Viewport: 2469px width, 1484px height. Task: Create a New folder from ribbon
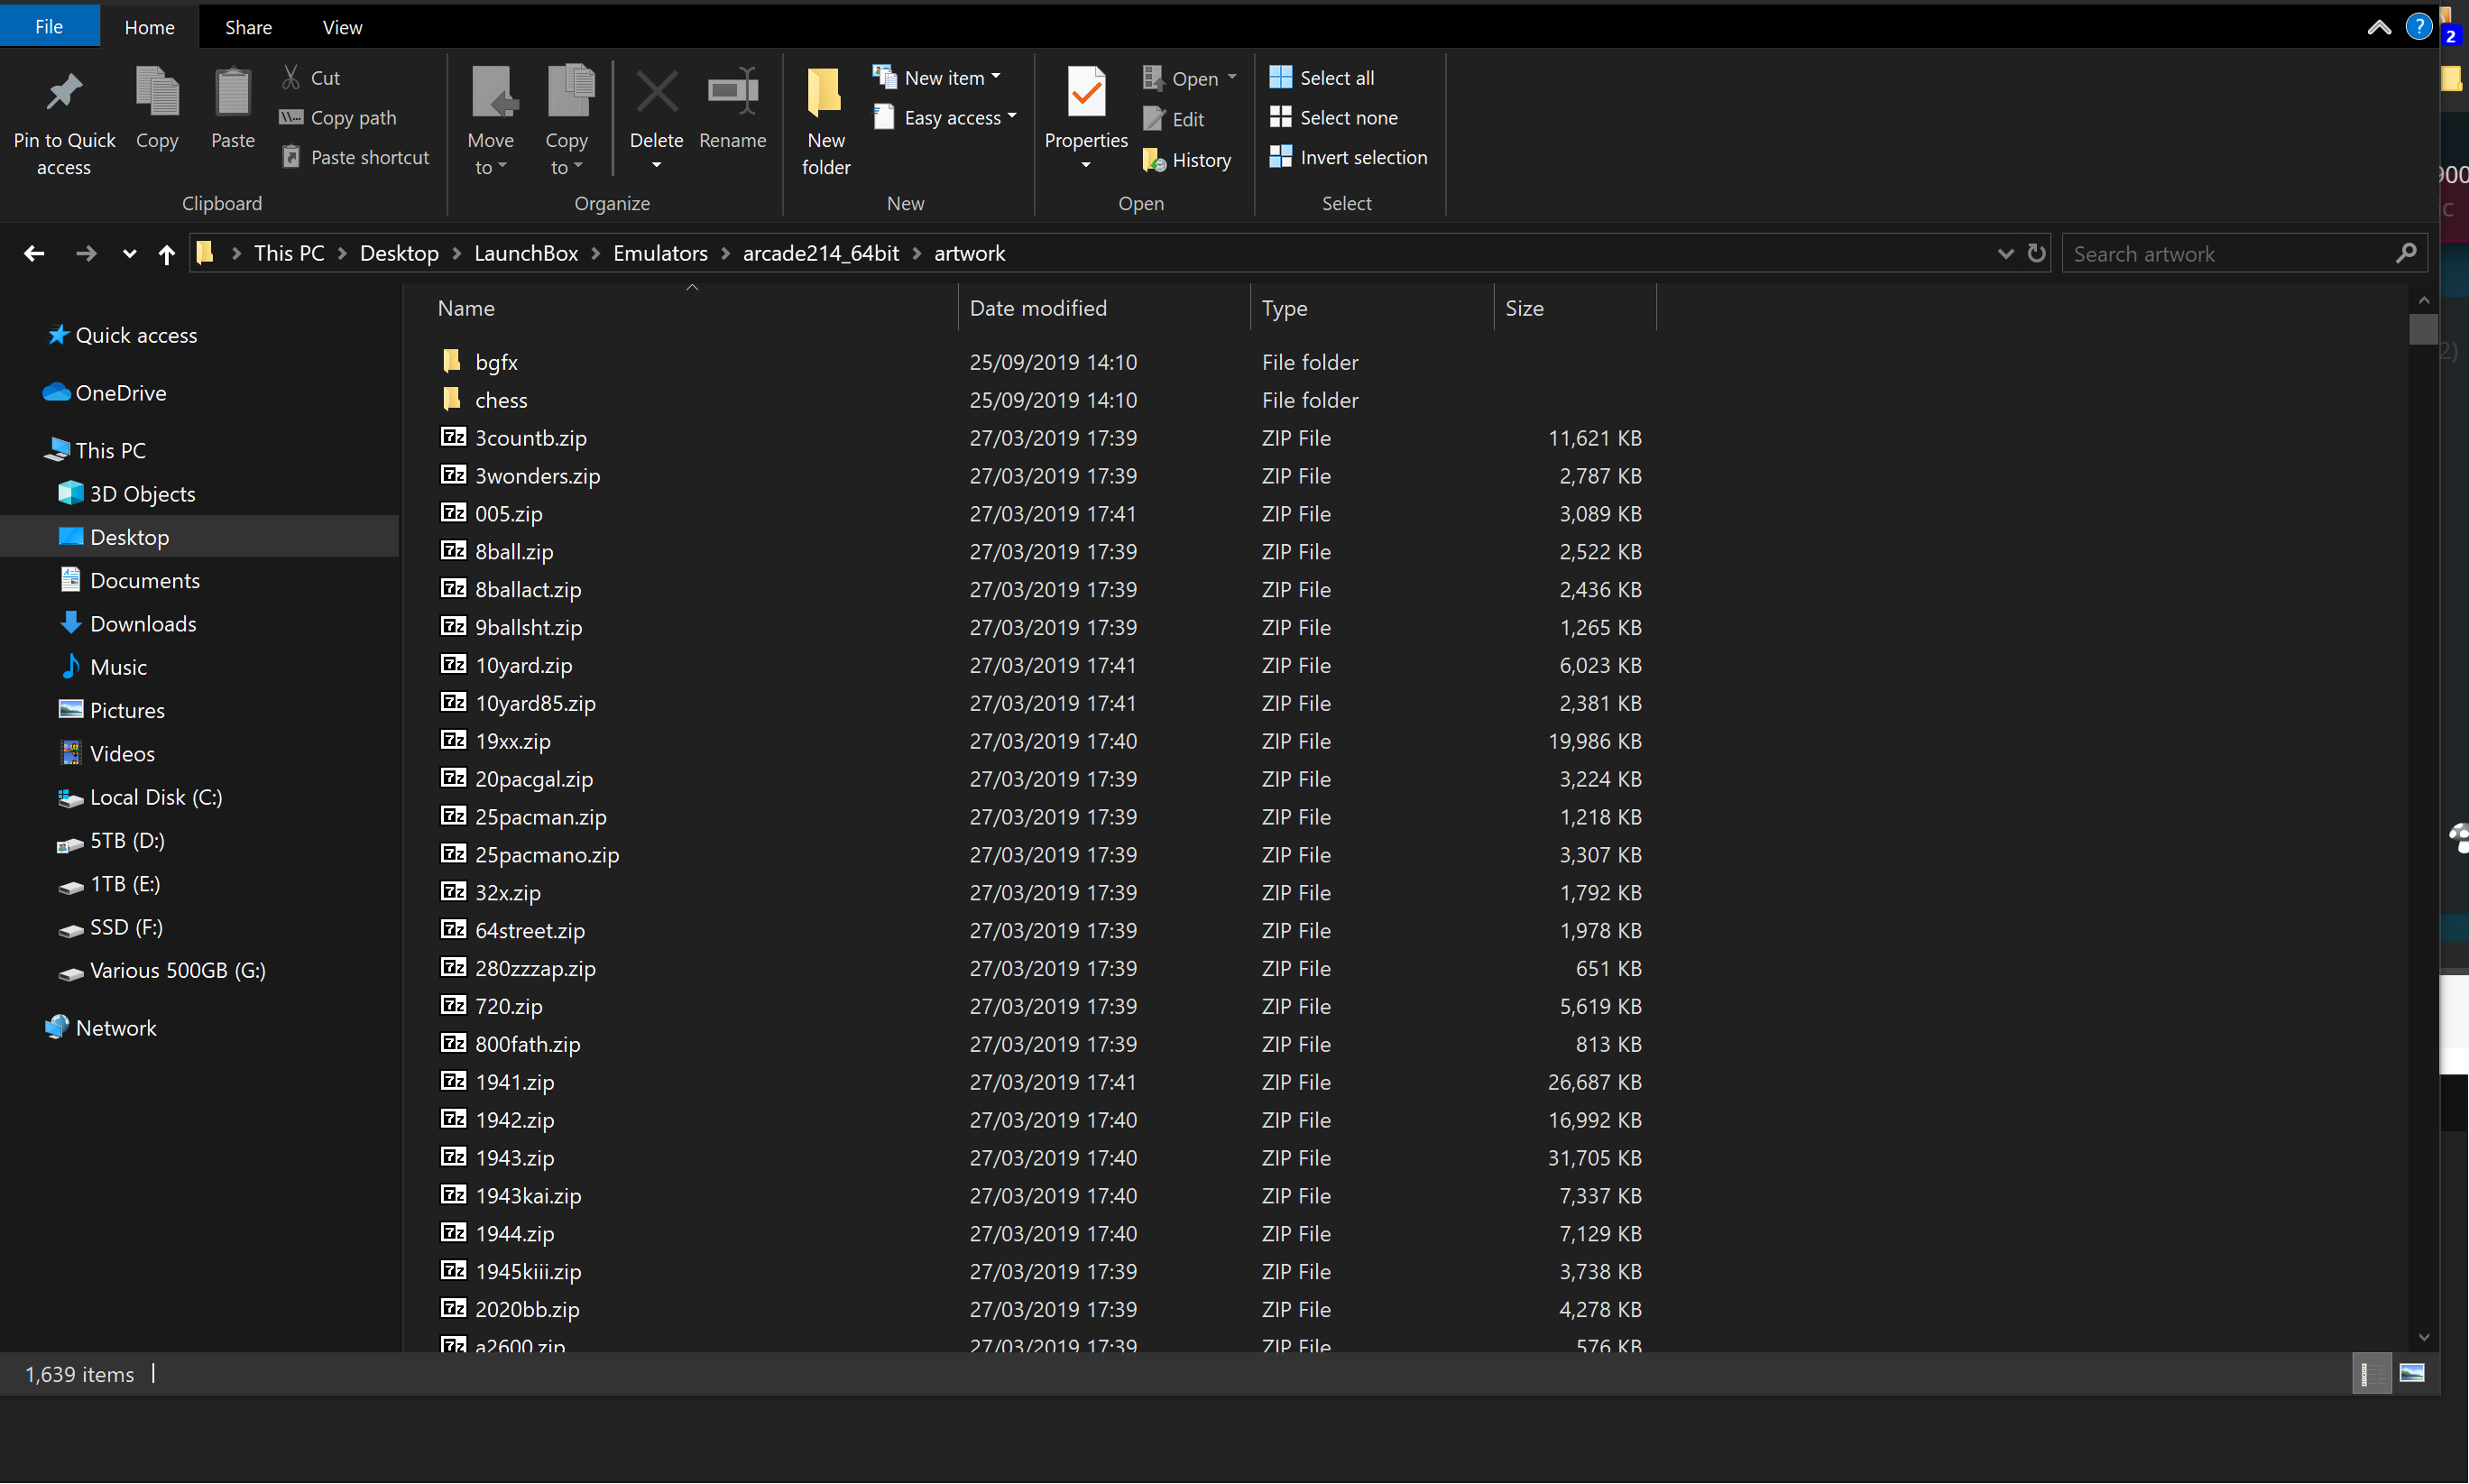pyautogui.click(x=825, y=94)
